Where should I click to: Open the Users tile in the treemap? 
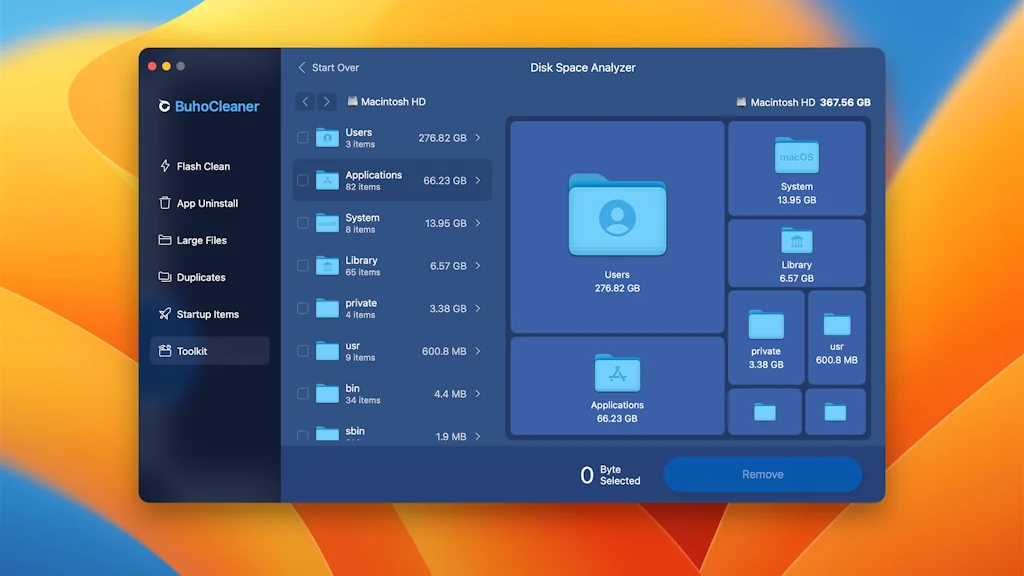click(616, 227)
